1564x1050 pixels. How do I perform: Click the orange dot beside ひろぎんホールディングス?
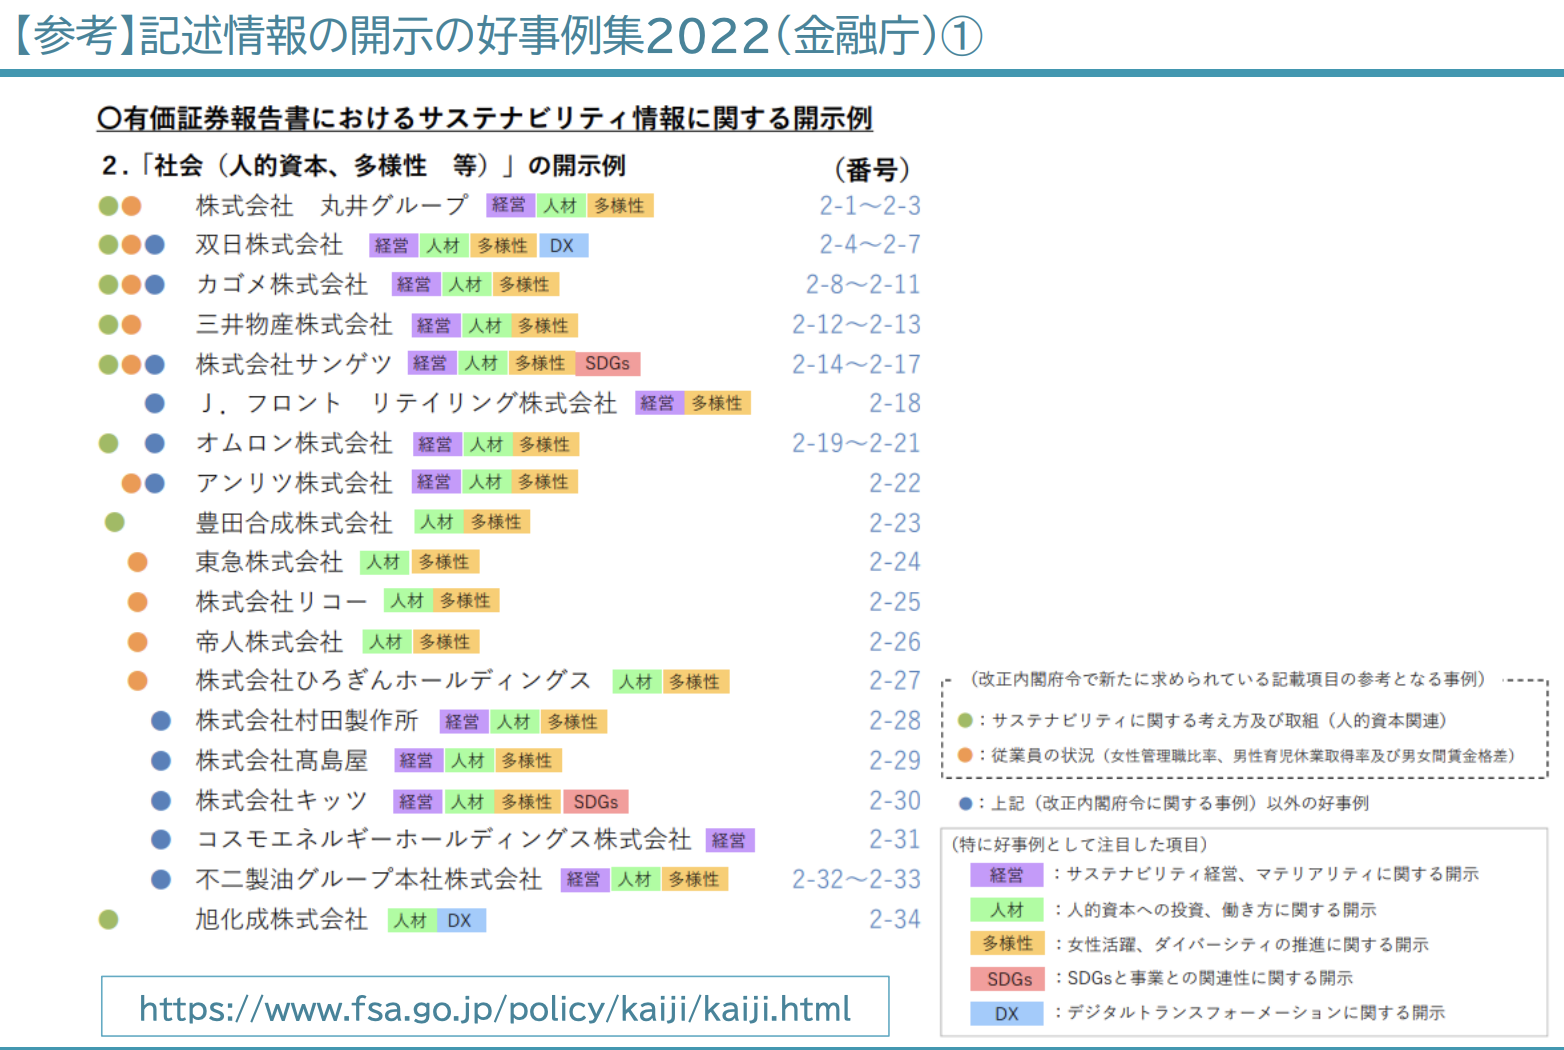click(x=138, y=681)
